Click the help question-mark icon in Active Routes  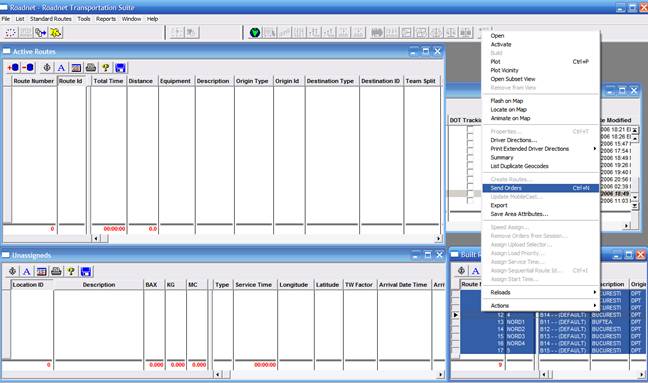(105, 67)
